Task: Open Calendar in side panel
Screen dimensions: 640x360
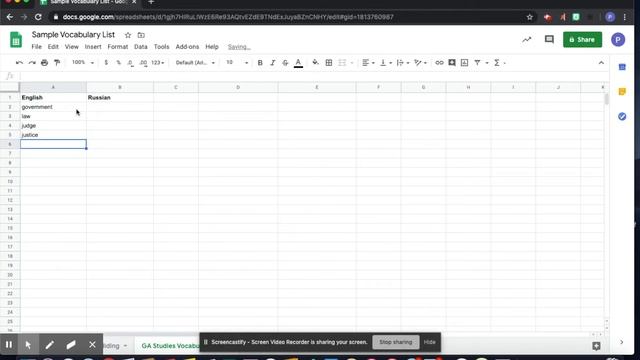Action: tap(622, 67)
